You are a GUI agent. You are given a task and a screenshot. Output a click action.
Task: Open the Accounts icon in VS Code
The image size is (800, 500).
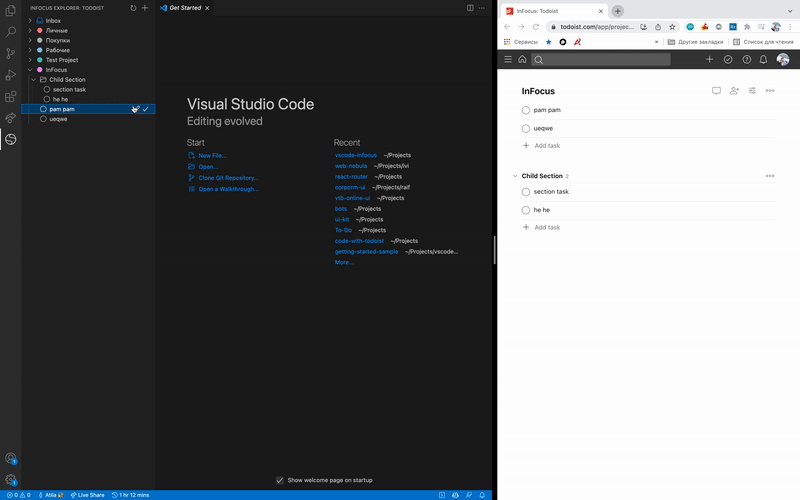click(x=10, y=458)
